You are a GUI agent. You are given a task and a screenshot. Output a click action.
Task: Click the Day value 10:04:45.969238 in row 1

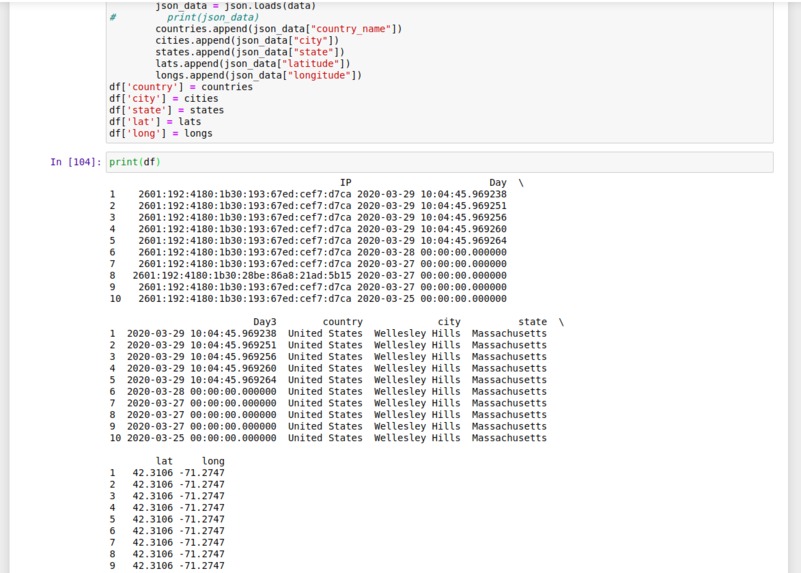[463, 194]
